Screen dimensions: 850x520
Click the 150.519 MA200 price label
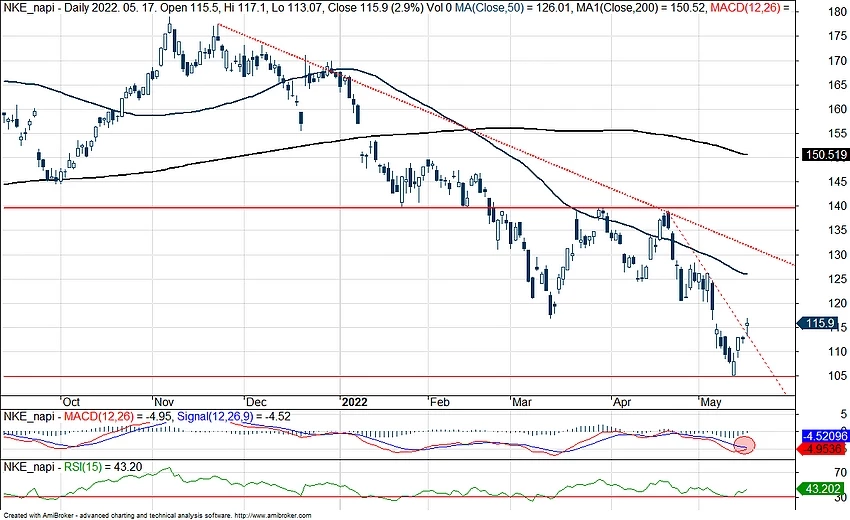[825, 155]
